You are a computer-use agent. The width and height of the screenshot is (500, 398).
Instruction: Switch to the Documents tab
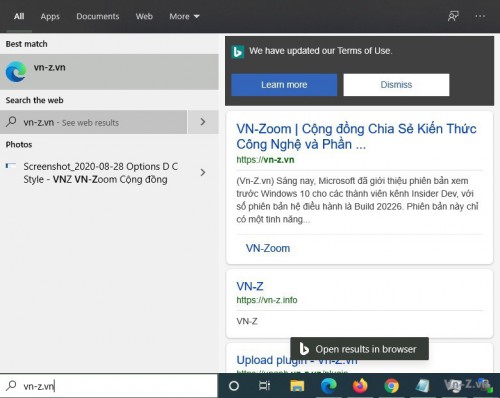click(97, 16)
